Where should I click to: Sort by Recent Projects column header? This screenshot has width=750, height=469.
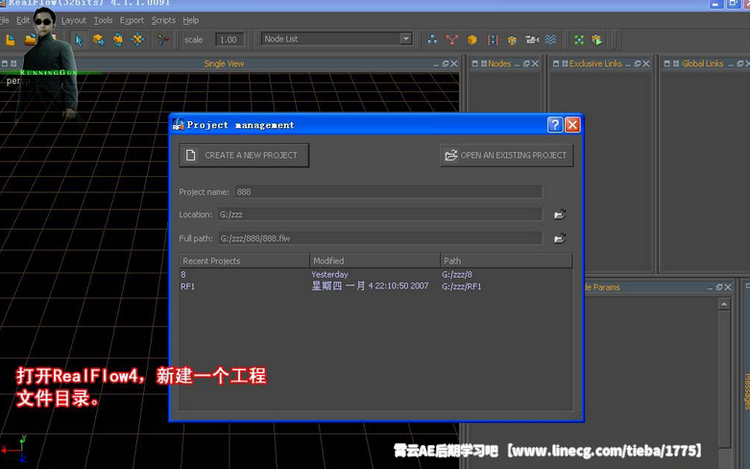pos(244,261)
